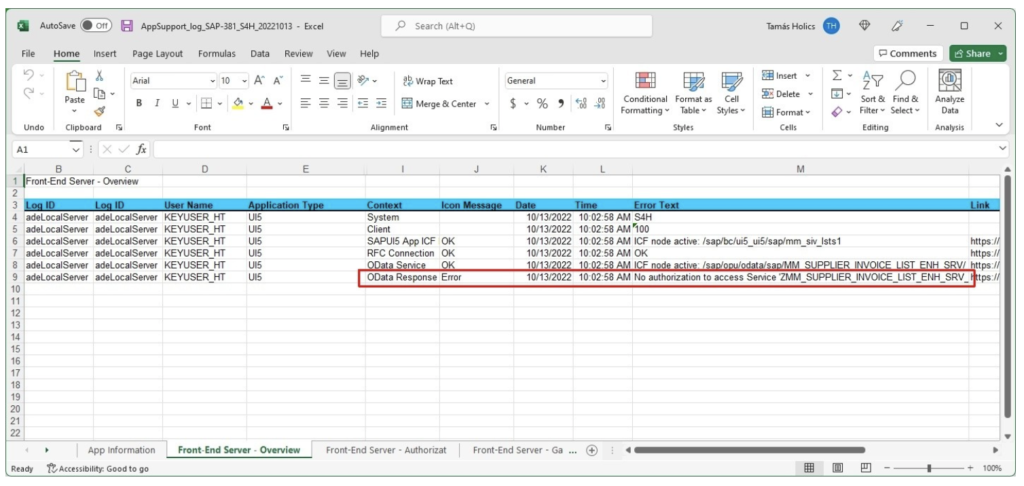1024x486 pixels.
Task: Click the horizontal scrollbar of sheet
Action: tap(749, 450)
